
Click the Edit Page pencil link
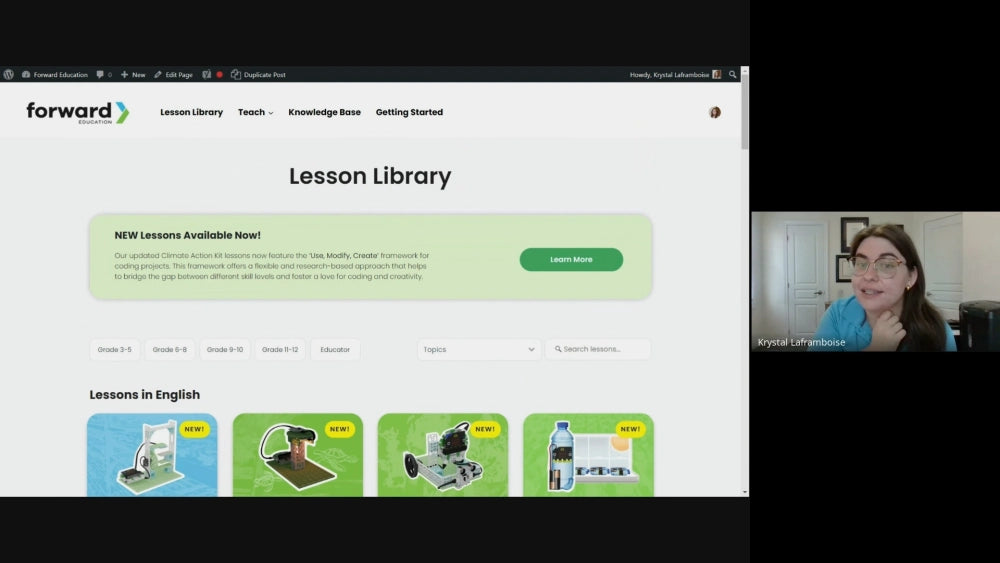coord(173,75)
